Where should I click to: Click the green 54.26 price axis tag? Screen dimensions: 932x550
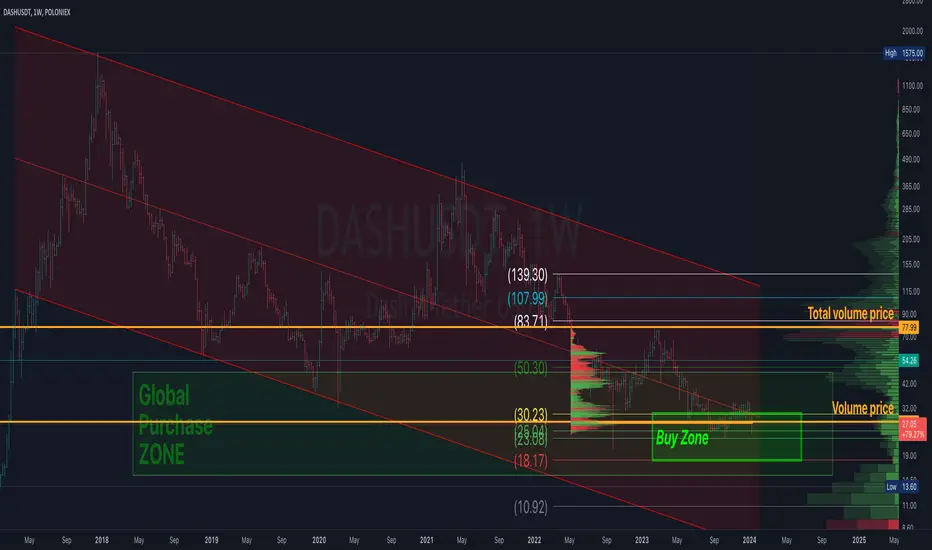(909, 360)
